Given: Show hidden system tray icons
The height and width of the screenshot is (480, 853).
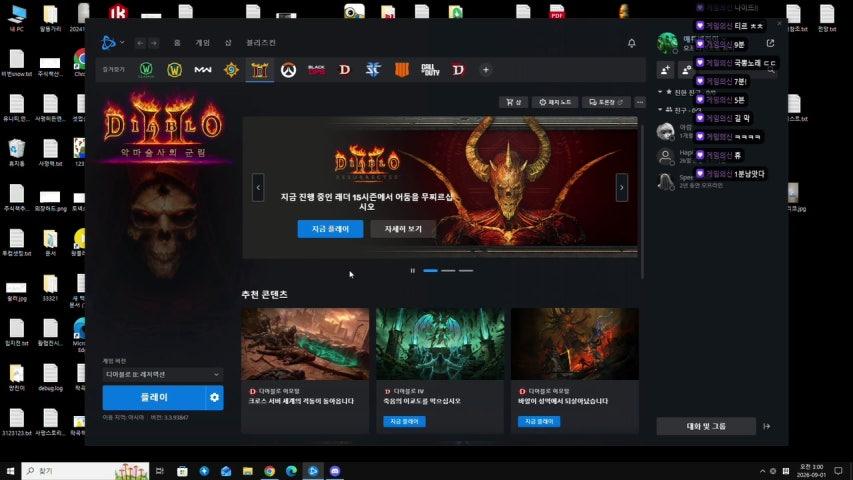Looking at the screenshot, I should (762, 471).
